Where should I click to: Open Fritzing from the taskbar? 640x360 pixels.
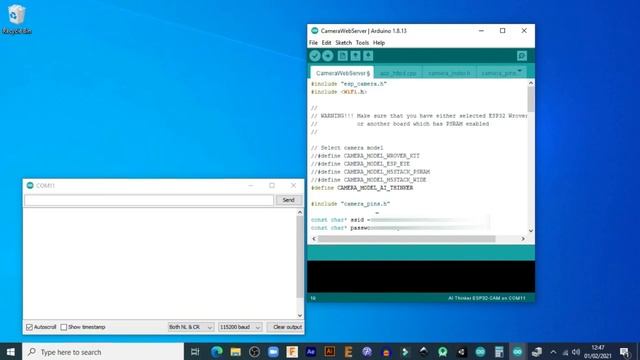(x=292, y=352)
